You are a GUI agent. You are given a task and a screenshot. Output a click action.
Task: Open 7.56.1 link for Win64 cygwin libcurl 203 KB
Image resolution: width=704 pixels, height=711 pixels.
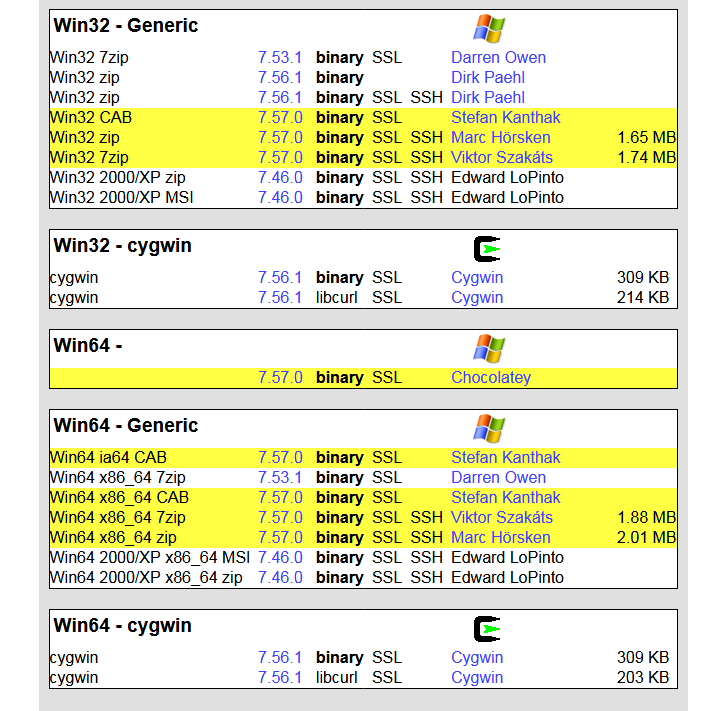280,677
